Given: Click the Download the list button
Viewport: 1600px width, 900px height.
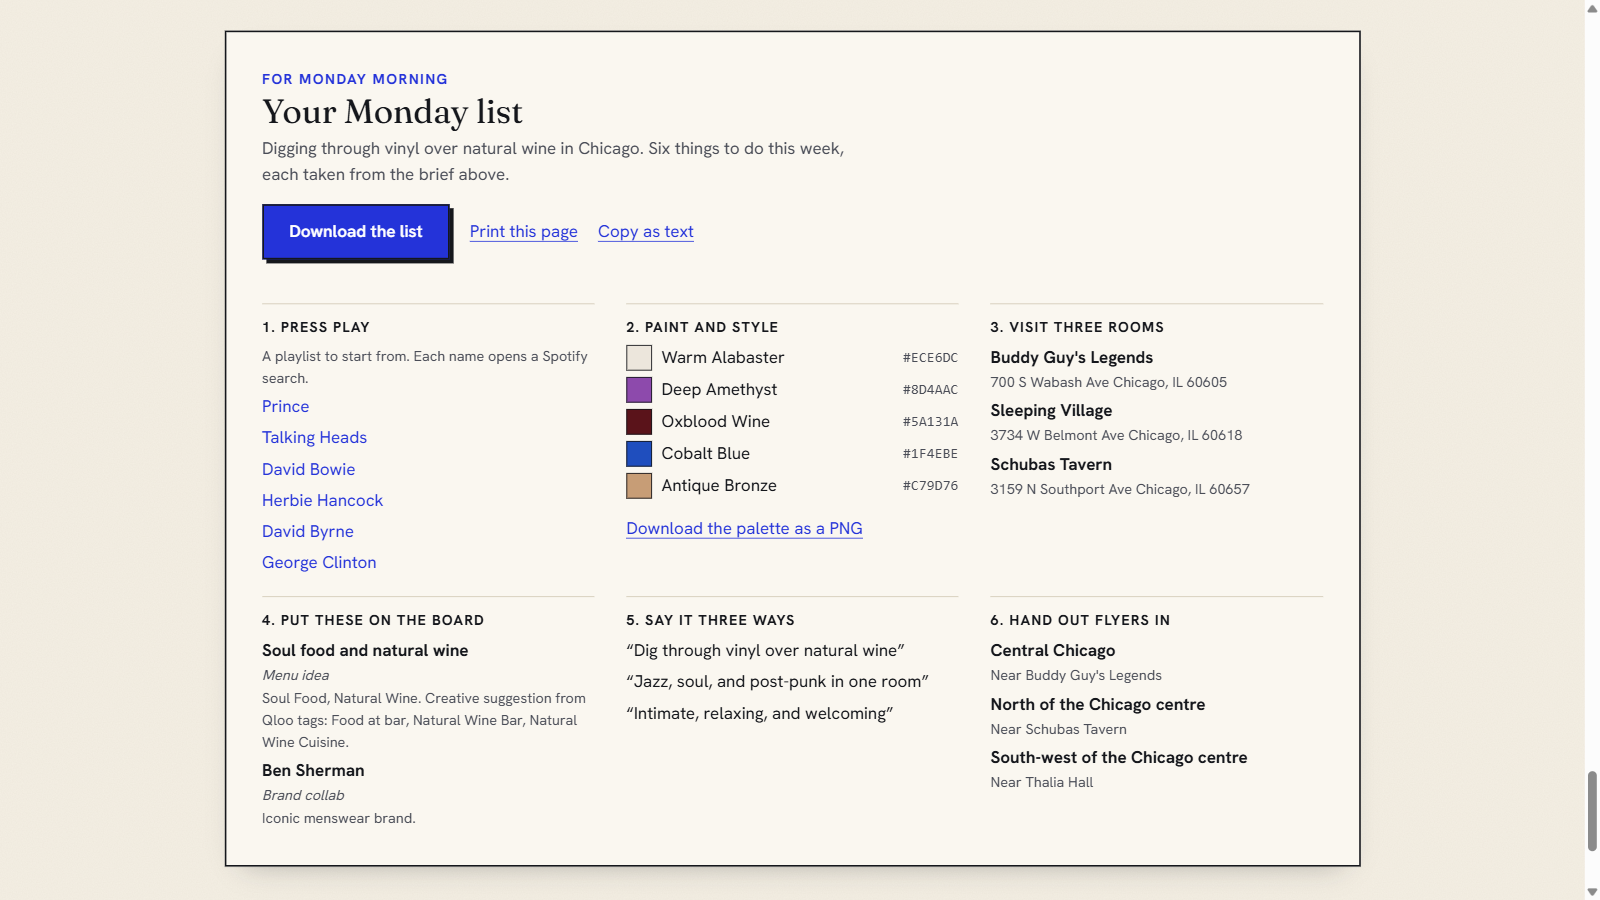Looking at the screenshot, I should coord(356,232).
